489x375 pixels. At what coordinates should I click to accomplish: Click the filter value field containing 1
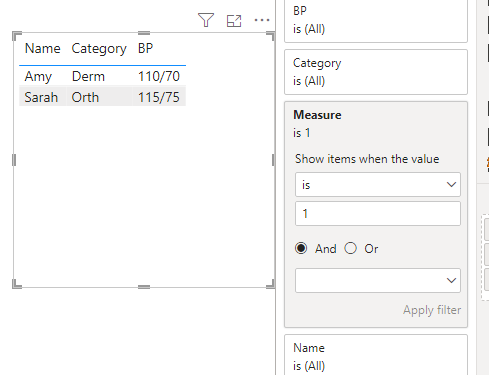coord(378,213)
